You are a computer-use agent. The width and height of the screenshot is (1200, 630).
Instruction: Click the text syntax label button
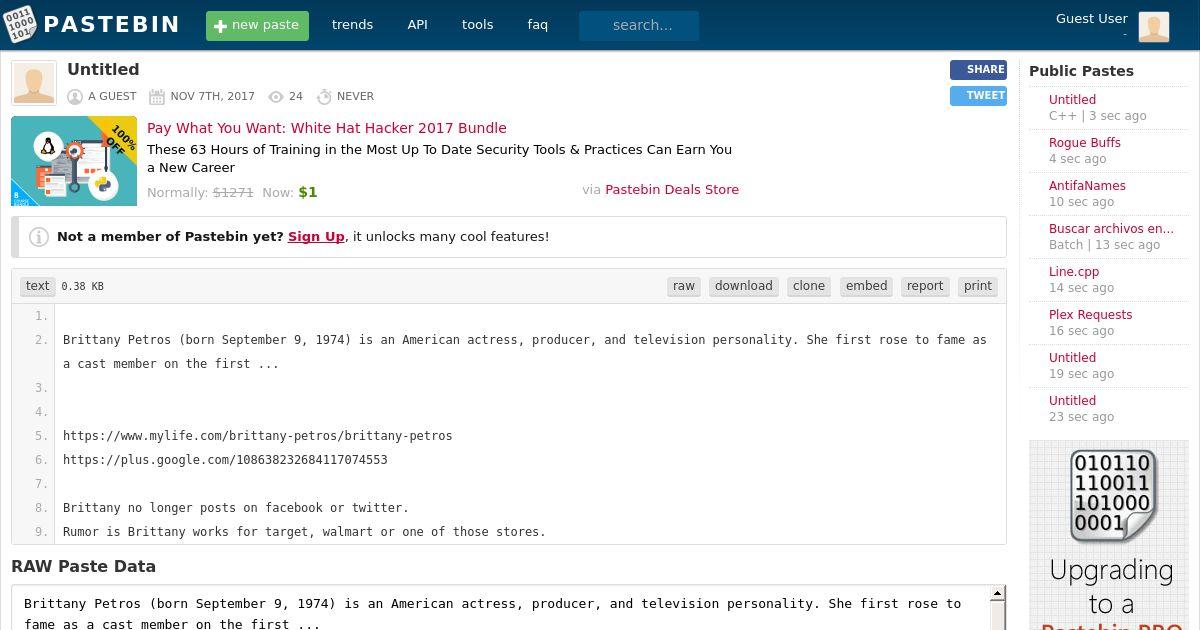38,286
